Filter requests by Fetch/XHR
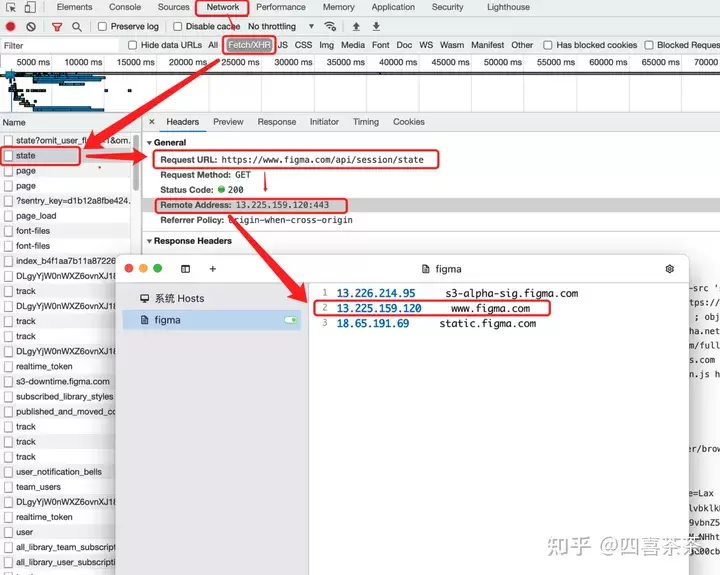The height and width of the screenshot is (575, 720). [x=249, y=45]
